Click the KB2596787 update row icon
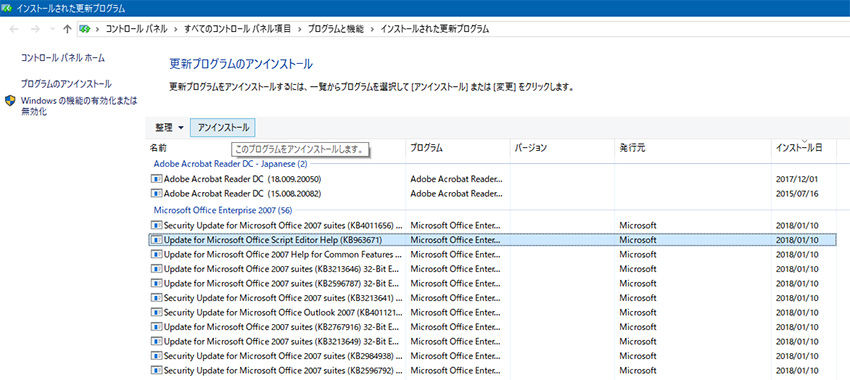 [x=156, y=284]
